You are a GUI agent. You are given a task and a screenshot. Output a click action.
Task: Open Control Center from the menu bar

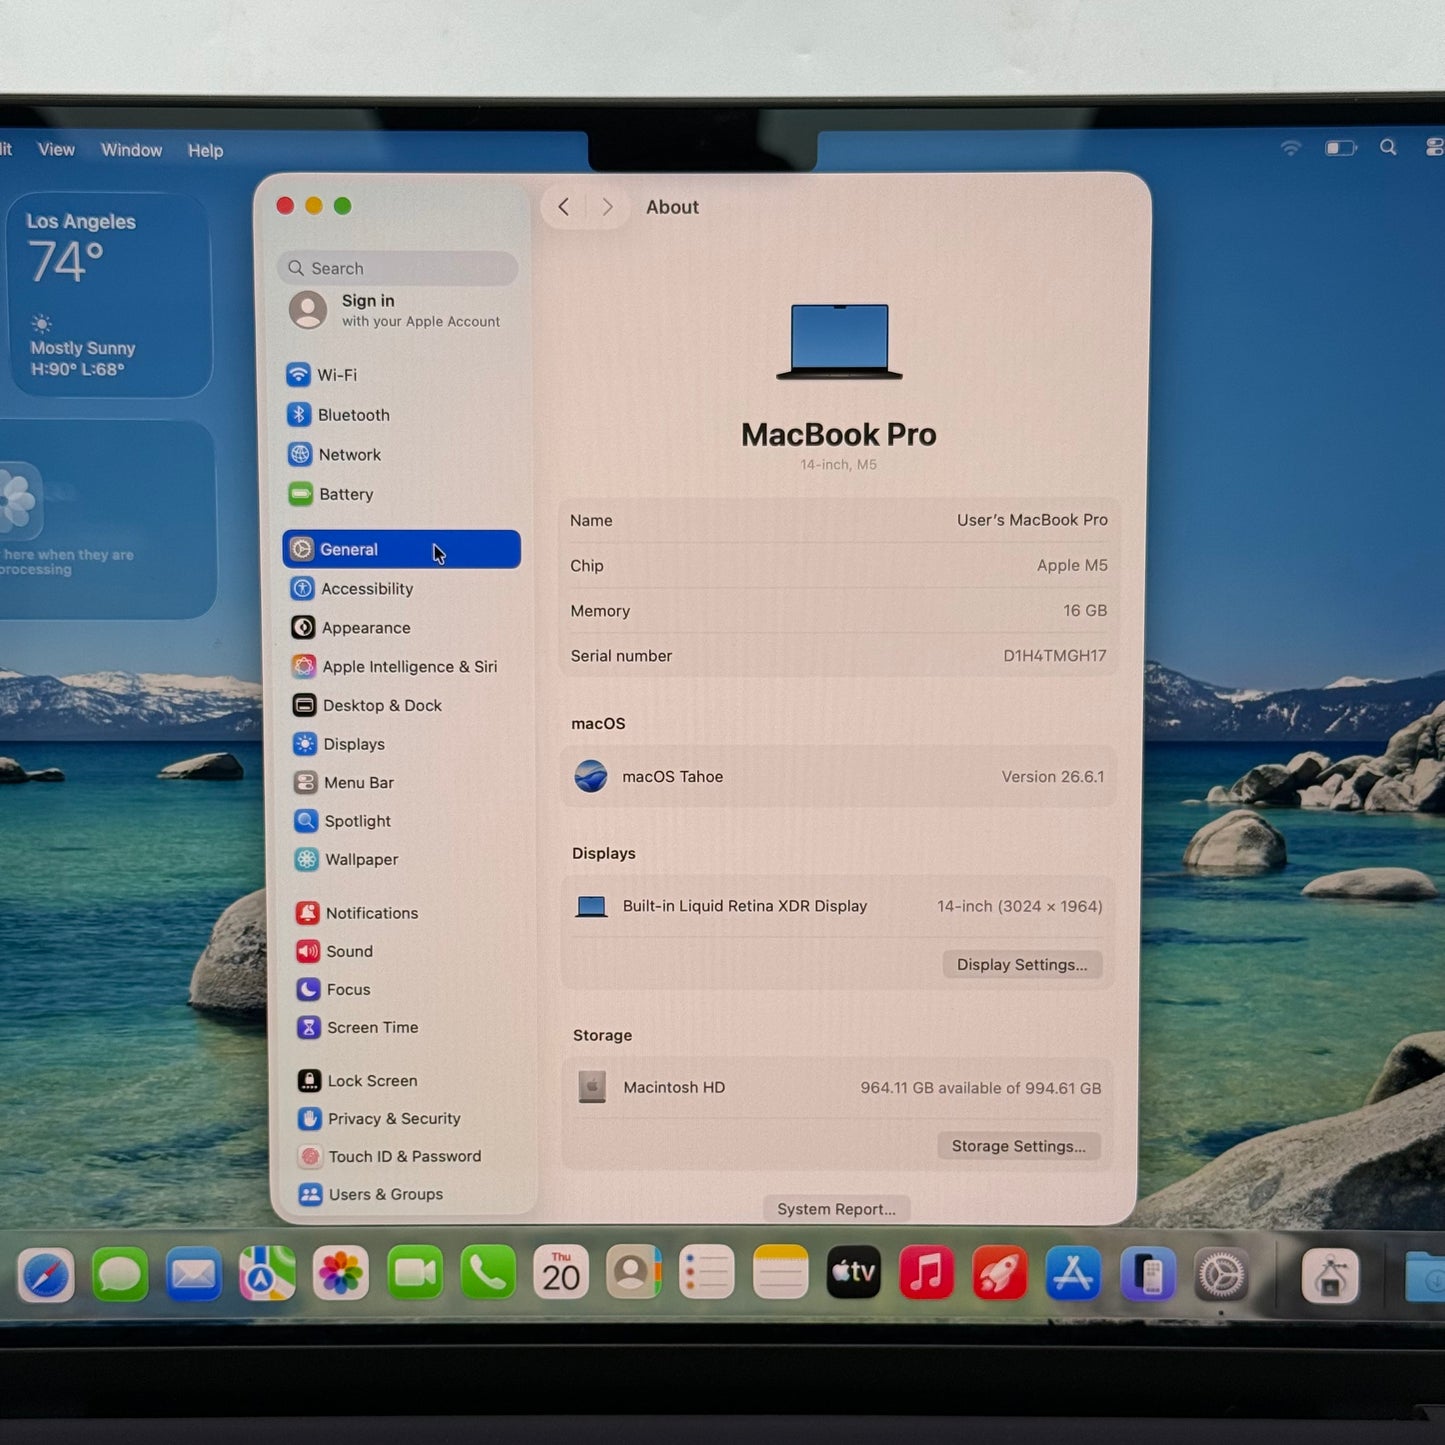pyautogui.click(x=1434, y=148)
